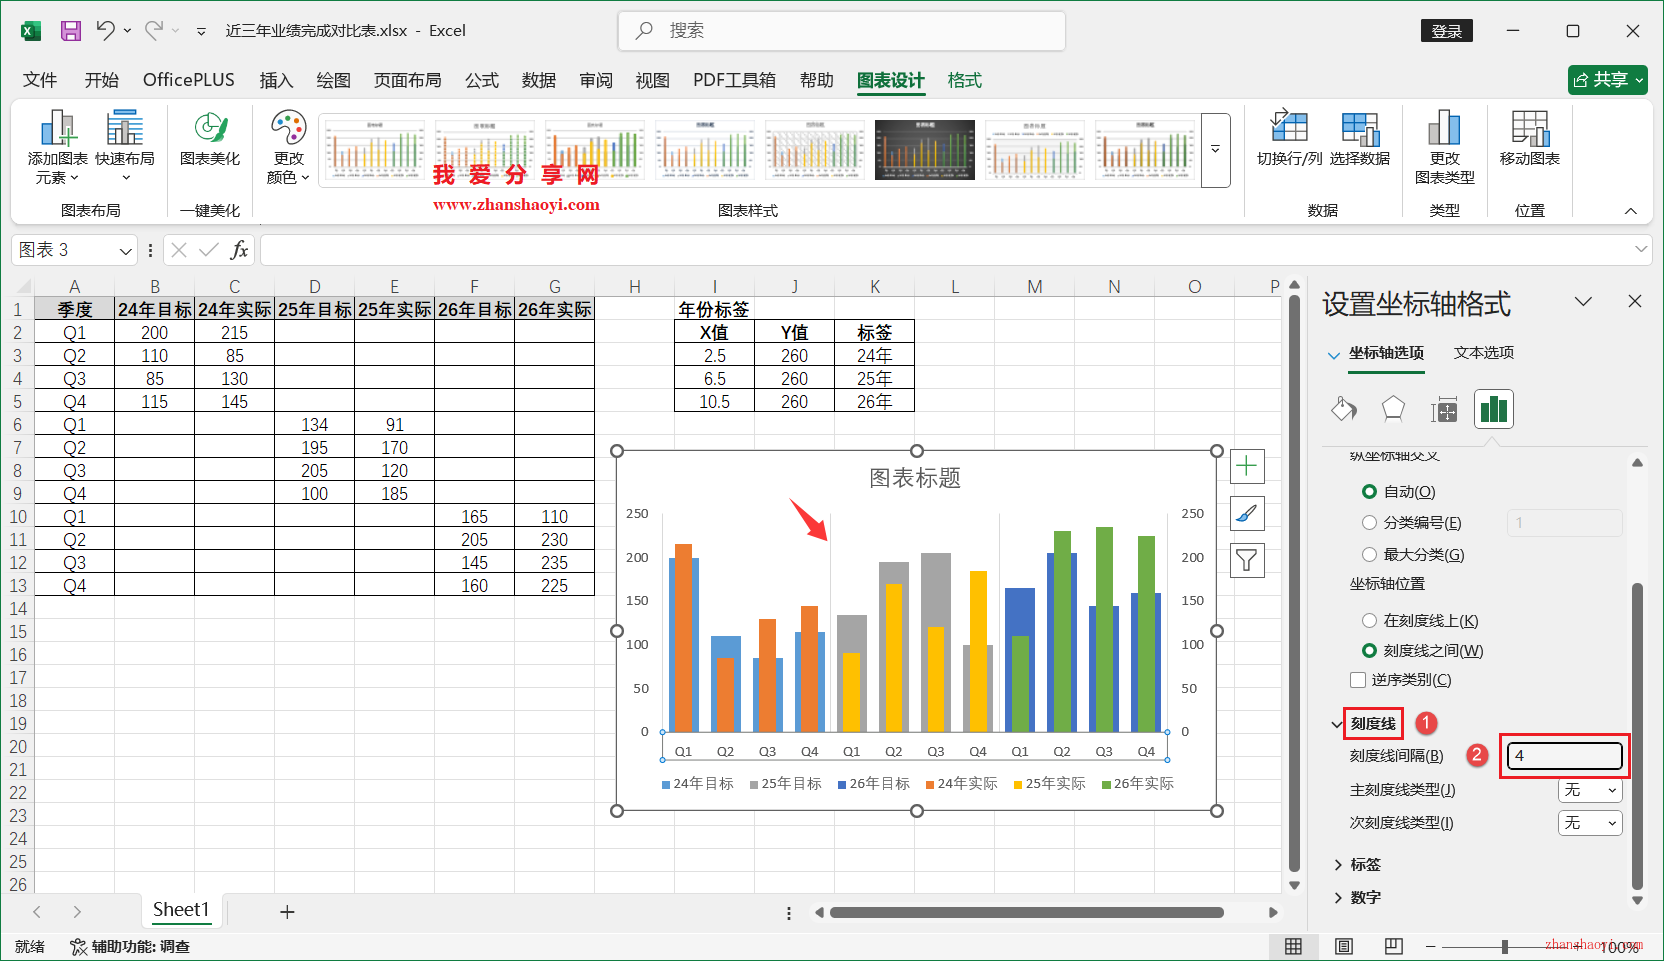Select cell A1 containing 季度

coord(75,309)
